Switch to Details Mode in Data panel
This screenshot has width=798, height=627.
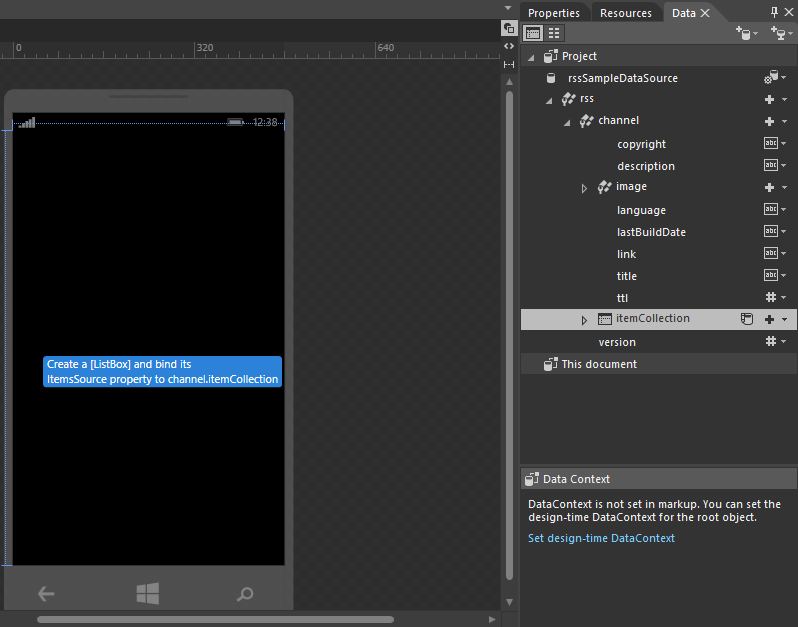pos(554,33)
